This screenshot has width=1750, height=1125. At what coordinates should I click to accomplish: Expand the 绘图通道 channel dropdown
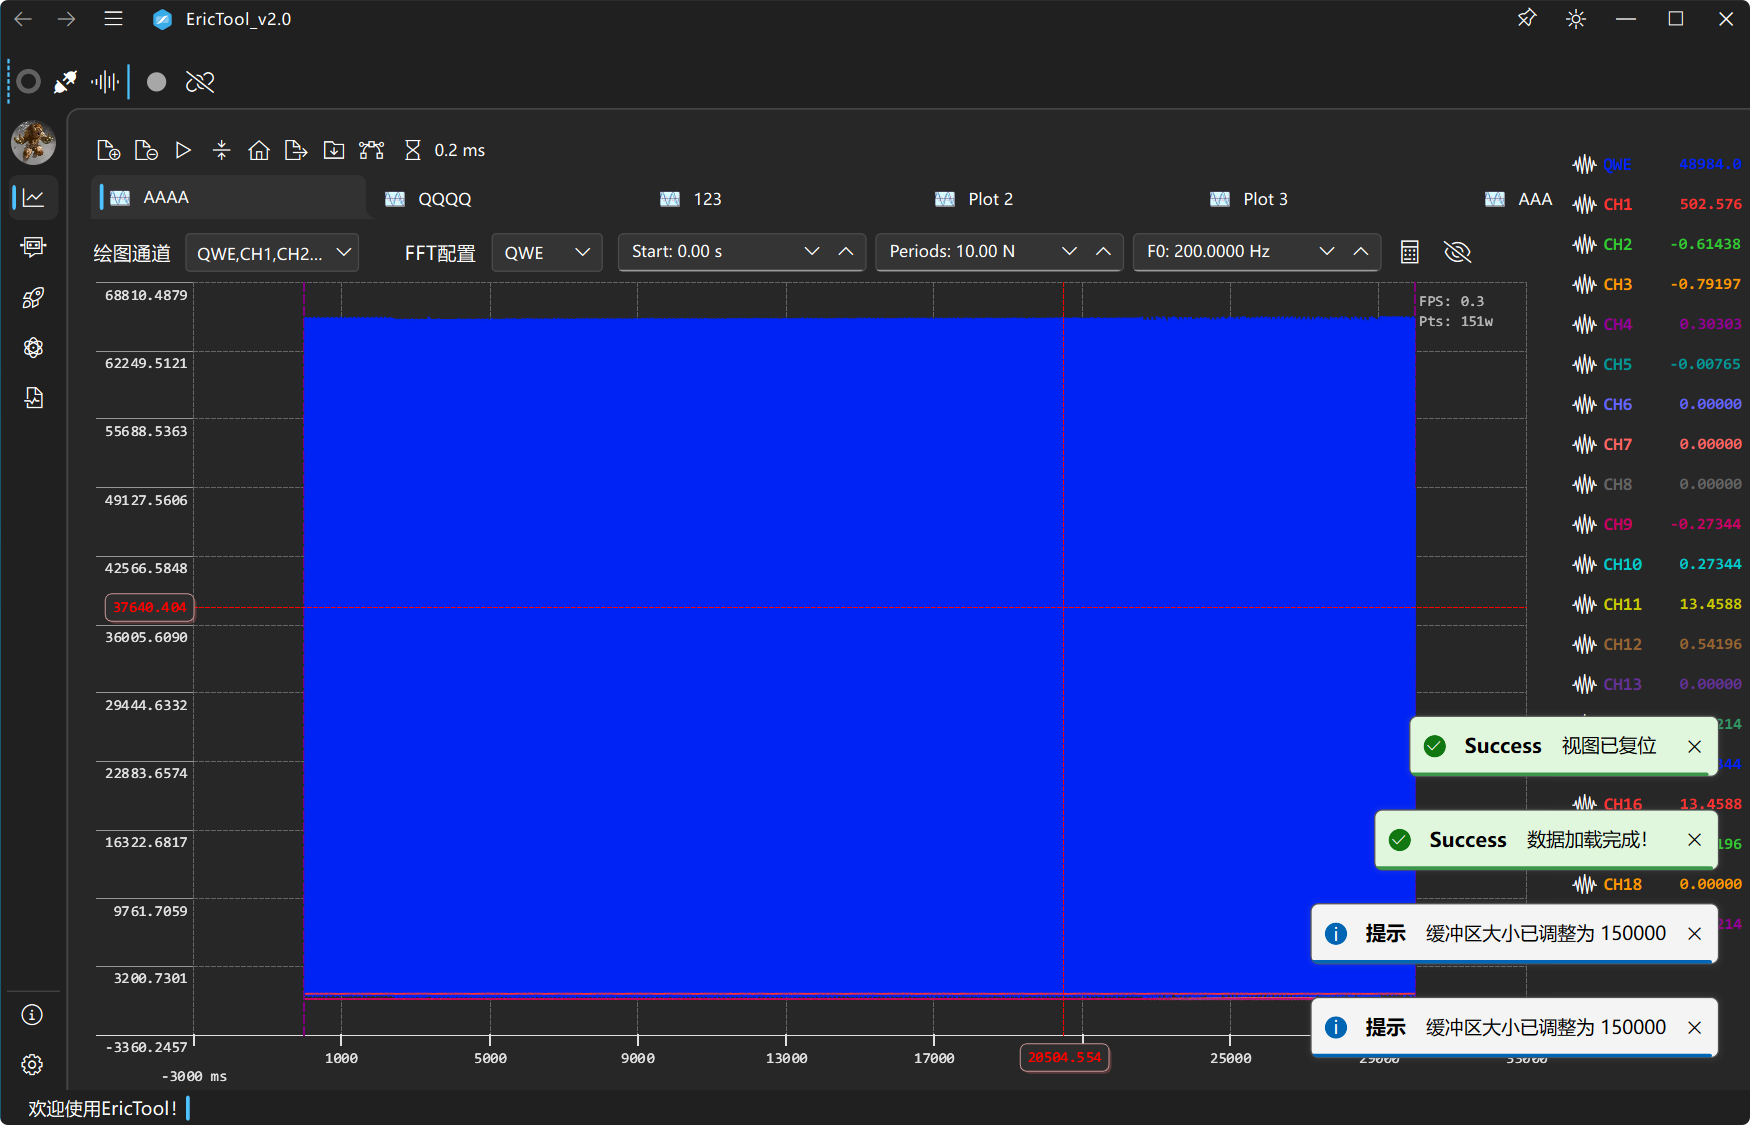pos(272,253)
